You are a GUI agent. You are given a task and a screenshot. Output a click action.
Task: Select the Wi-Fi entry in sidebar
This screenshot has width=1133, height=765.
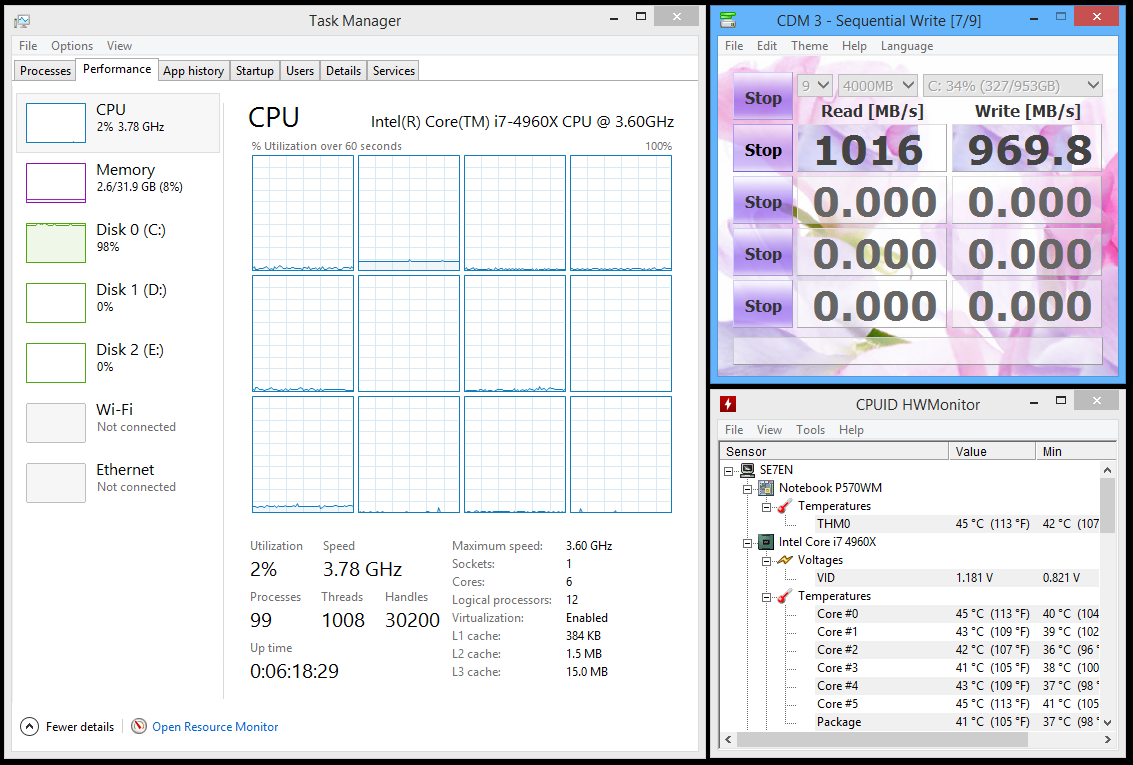pyautogui.click(x=118, y=422)
